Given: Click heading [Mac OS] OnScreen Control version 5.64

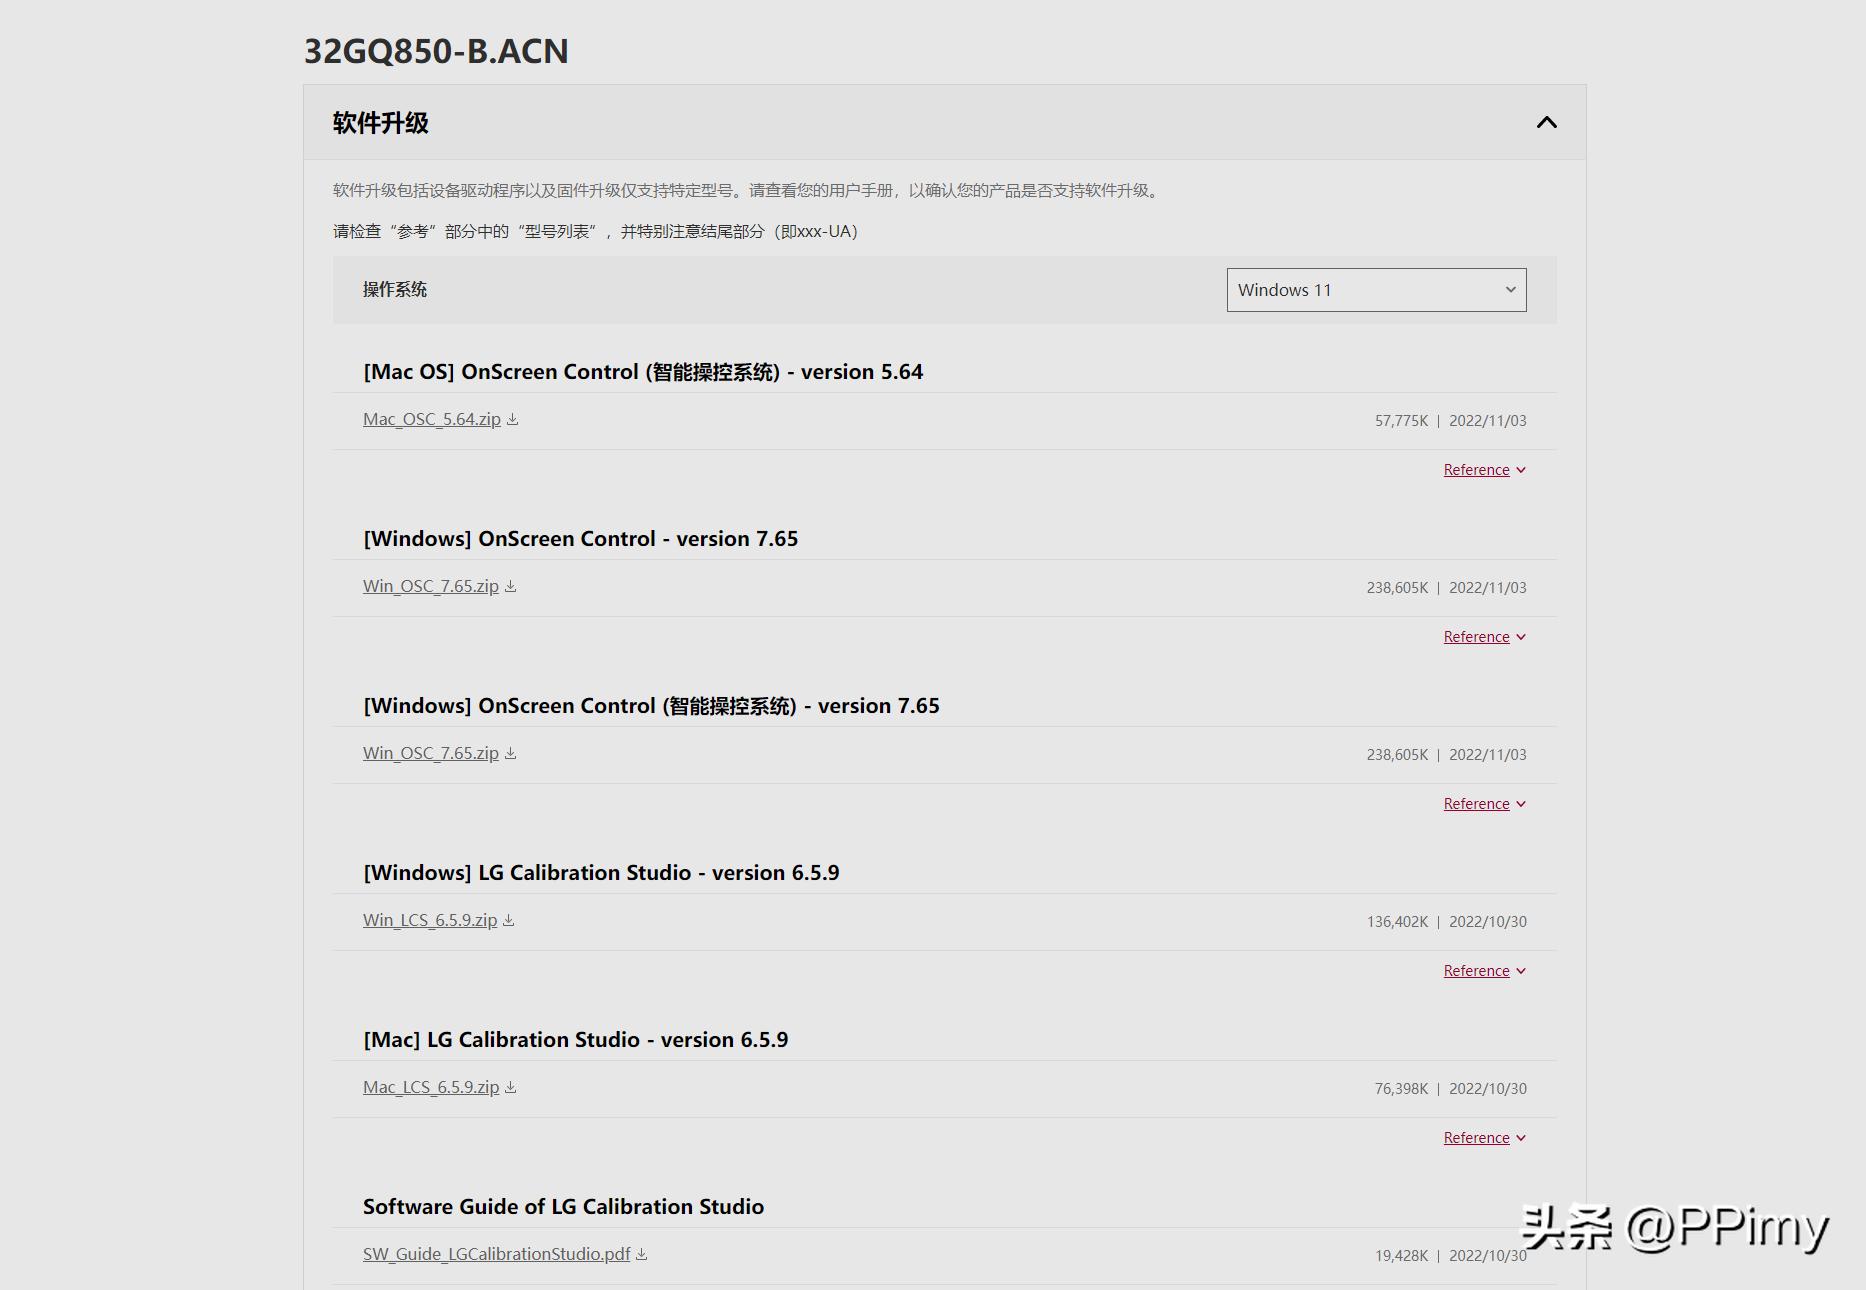Looking at the screenshot, I should click(x=643, y=372).
